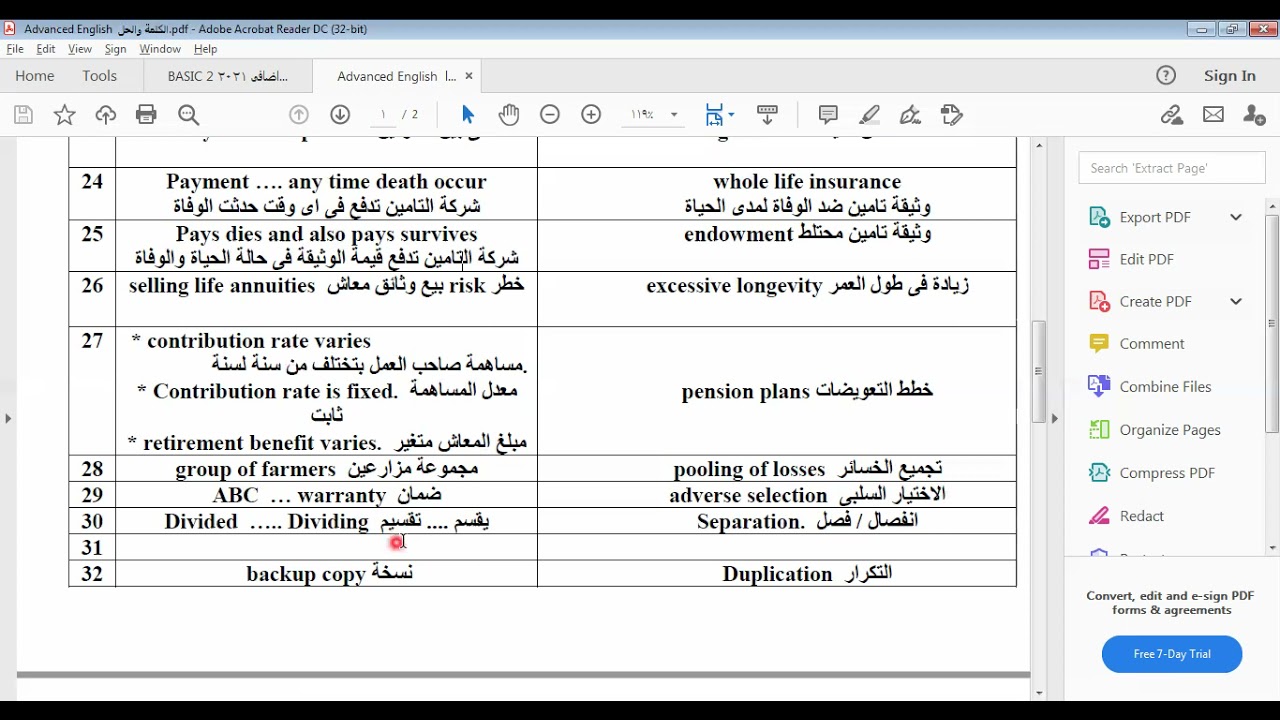Bookmark with the star icon
Viewport: 1280px width, 720px height.
point(64,115)
